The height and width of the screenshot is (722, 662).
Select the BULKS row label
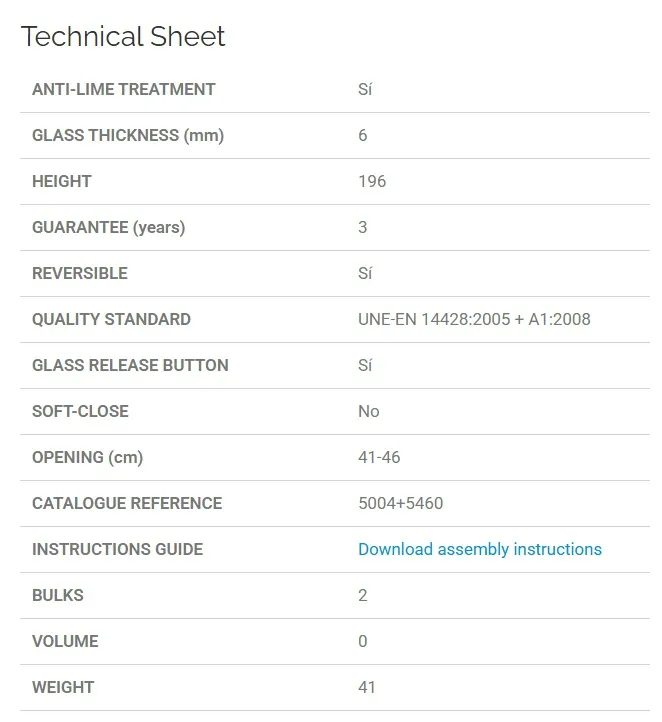click(x=58, y=595)
